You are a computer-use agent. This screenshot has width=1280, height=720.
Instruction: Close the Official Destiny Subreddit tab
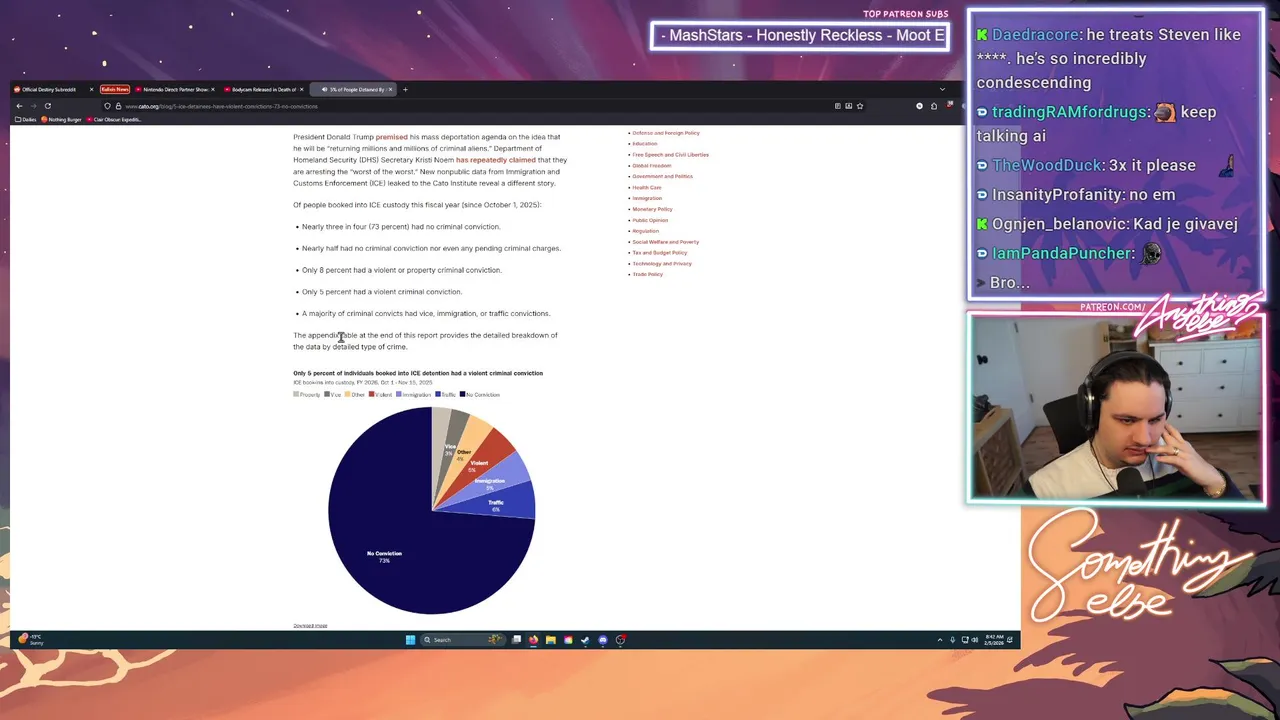pos(91,89)
